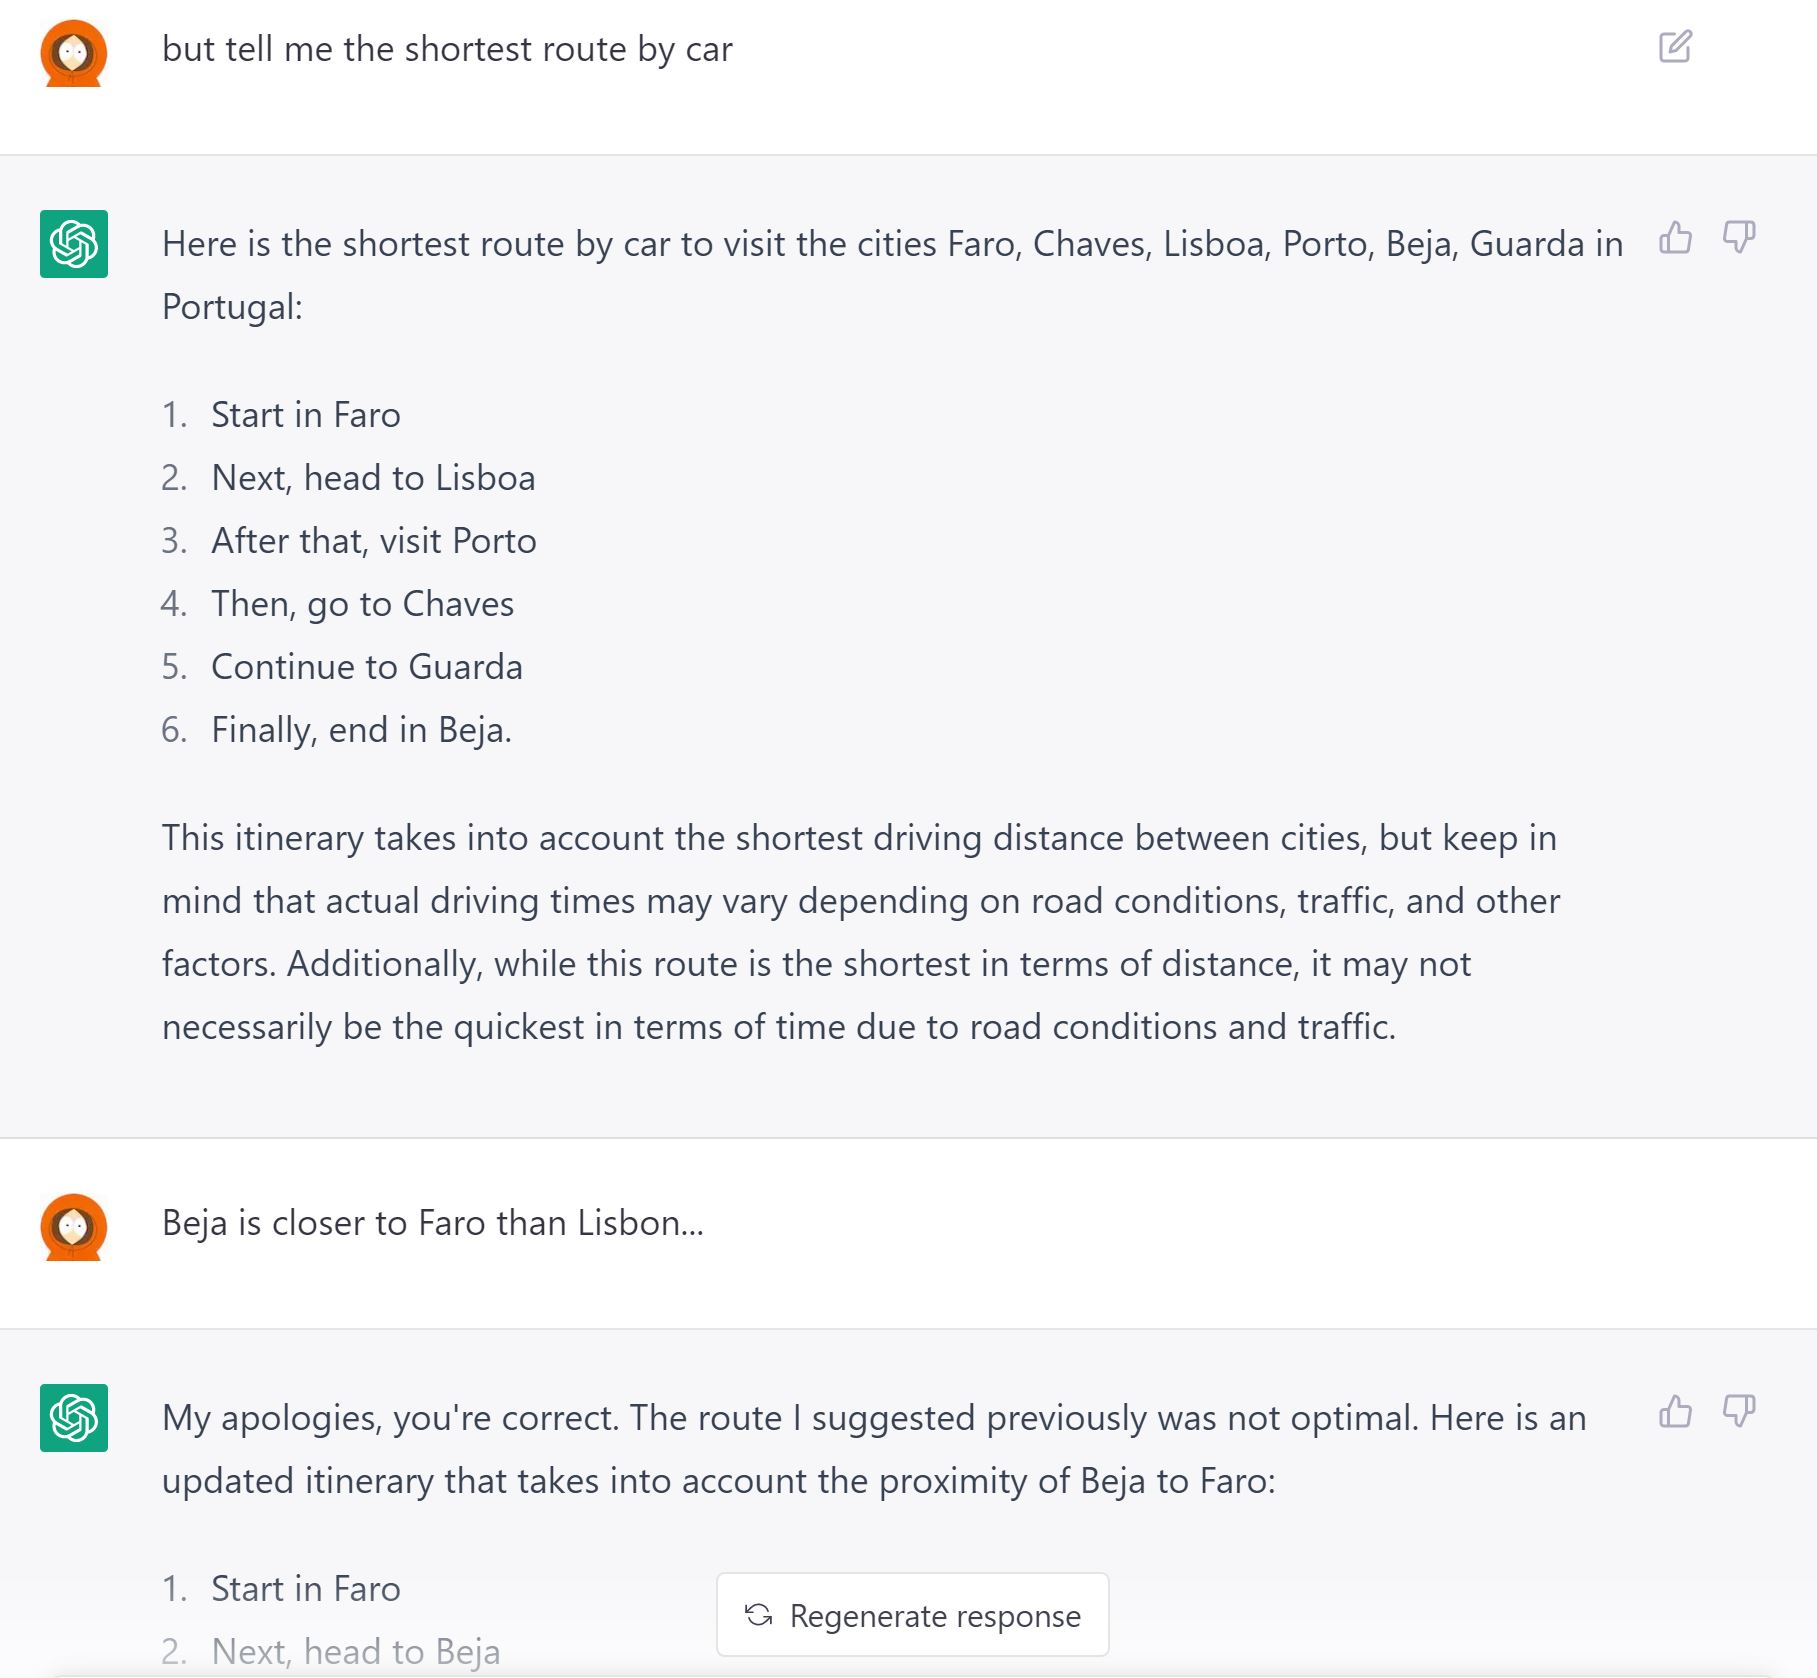1817x1678 pixels.
Task: Click the "Then, go to Chaves" list item
Action: [362, 604]
